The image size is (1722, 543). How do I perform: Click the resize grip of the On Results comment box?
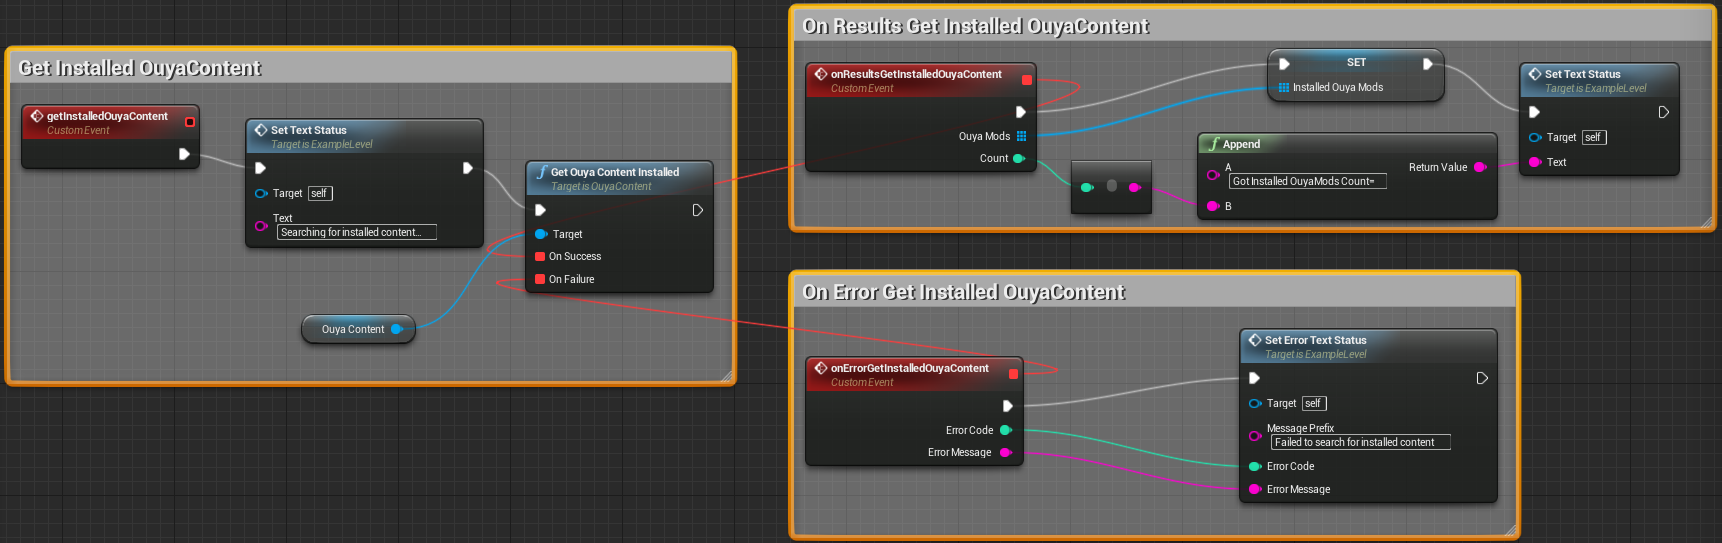point(1707,222)
